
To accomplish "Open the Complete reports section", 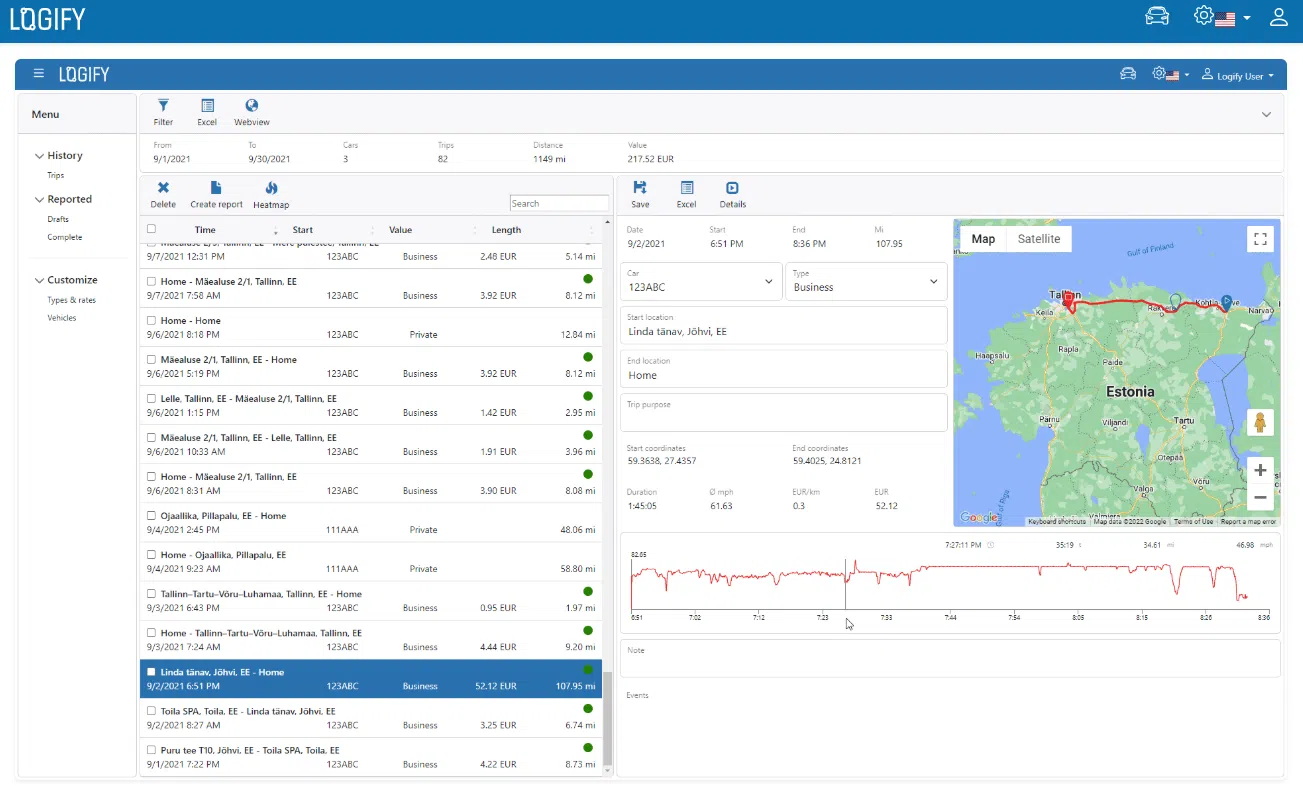I will [x=63, y=237].
